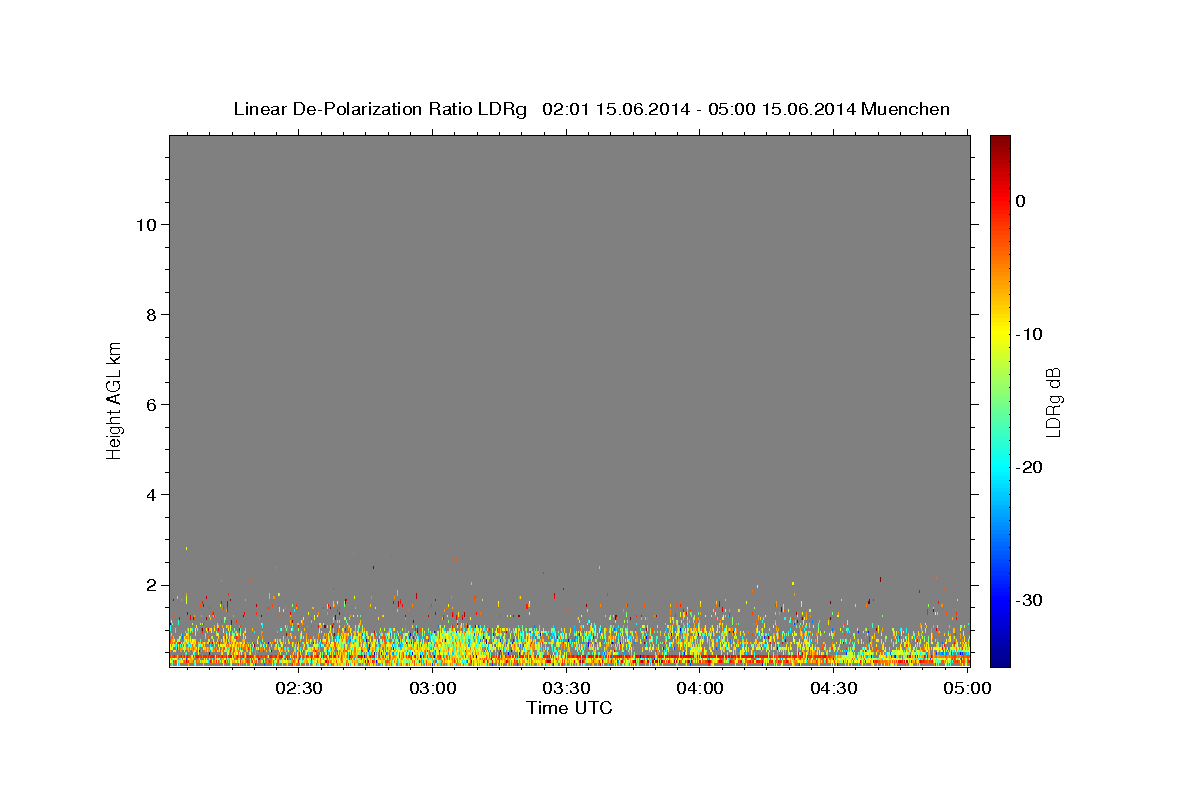
Task: Click the 02:30 time tick label
Action: pyautogui.click(x=299, y=688)
